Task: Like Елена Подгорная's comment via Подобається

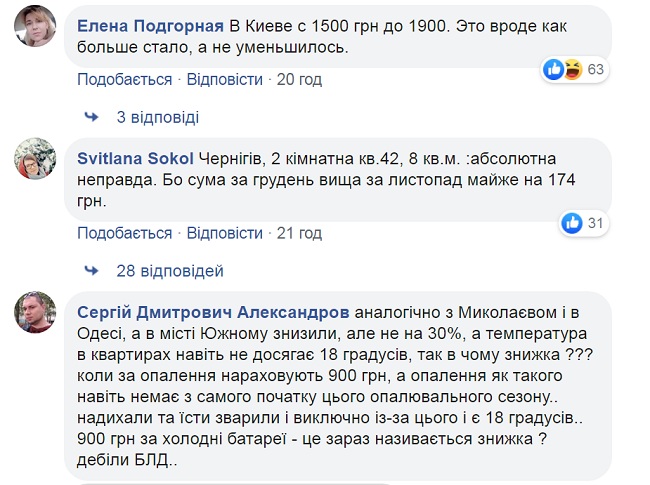Action: [x=124, y=79]
